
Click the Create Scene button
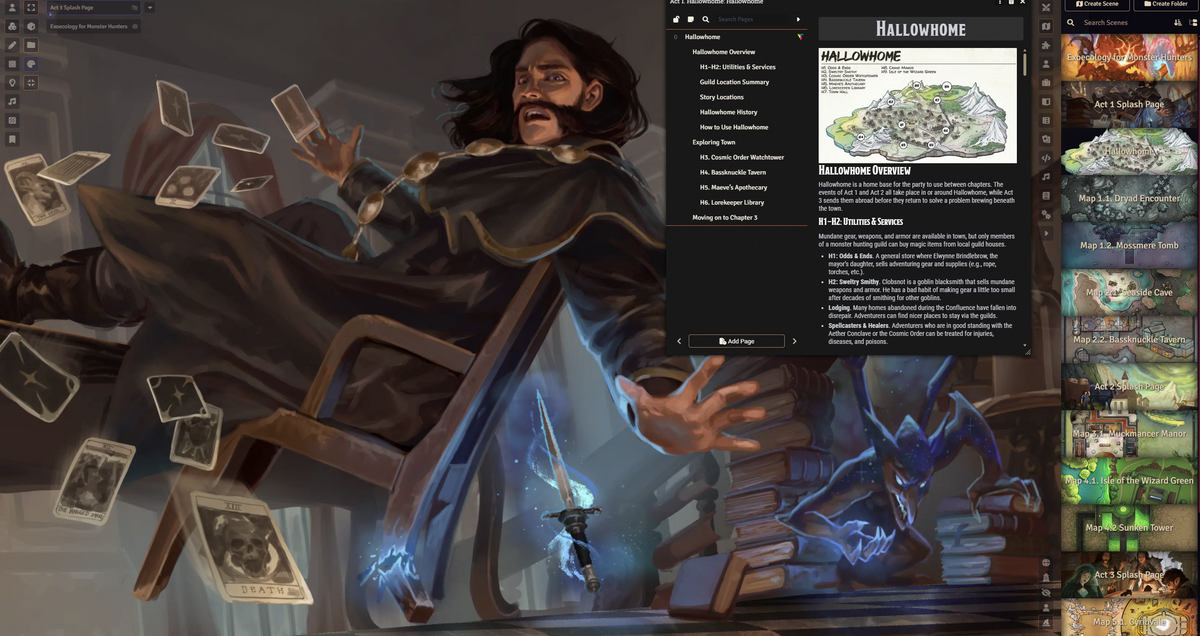pos(1097,4)
